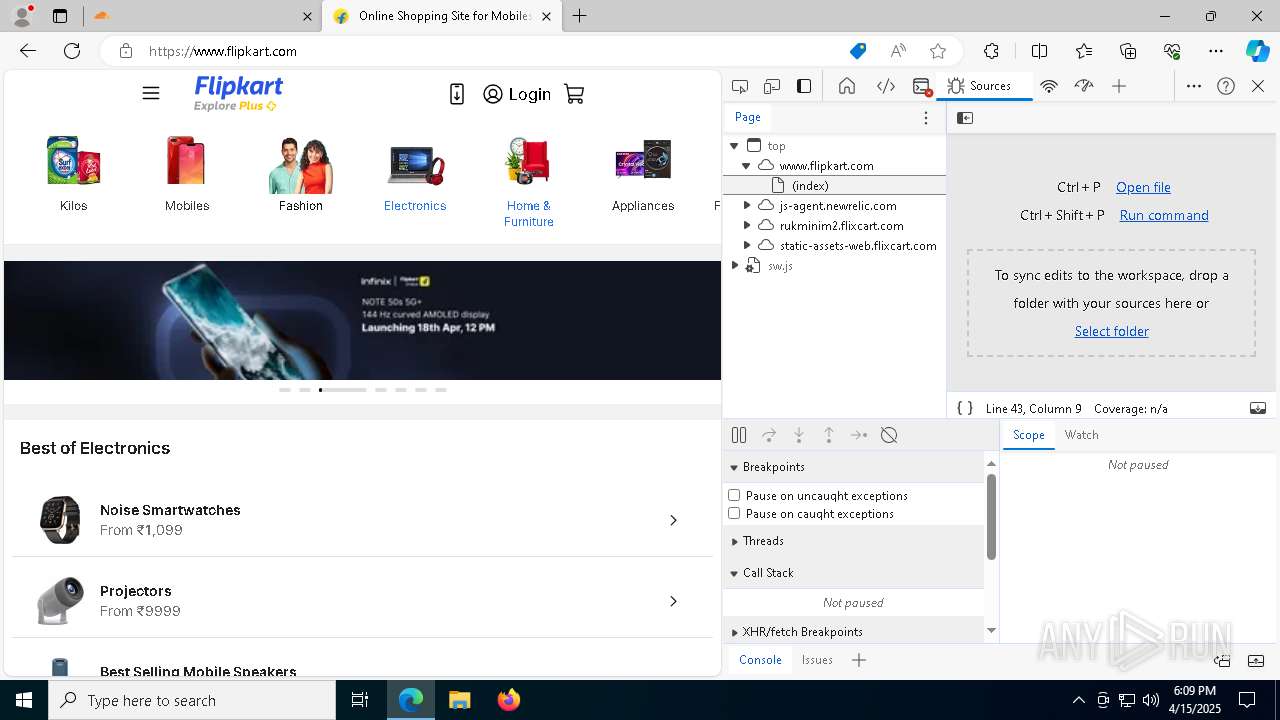Collapse the www.flipkart.com tree node
Viewport: 1280px width, 720px height.
[x=746, y=166]
